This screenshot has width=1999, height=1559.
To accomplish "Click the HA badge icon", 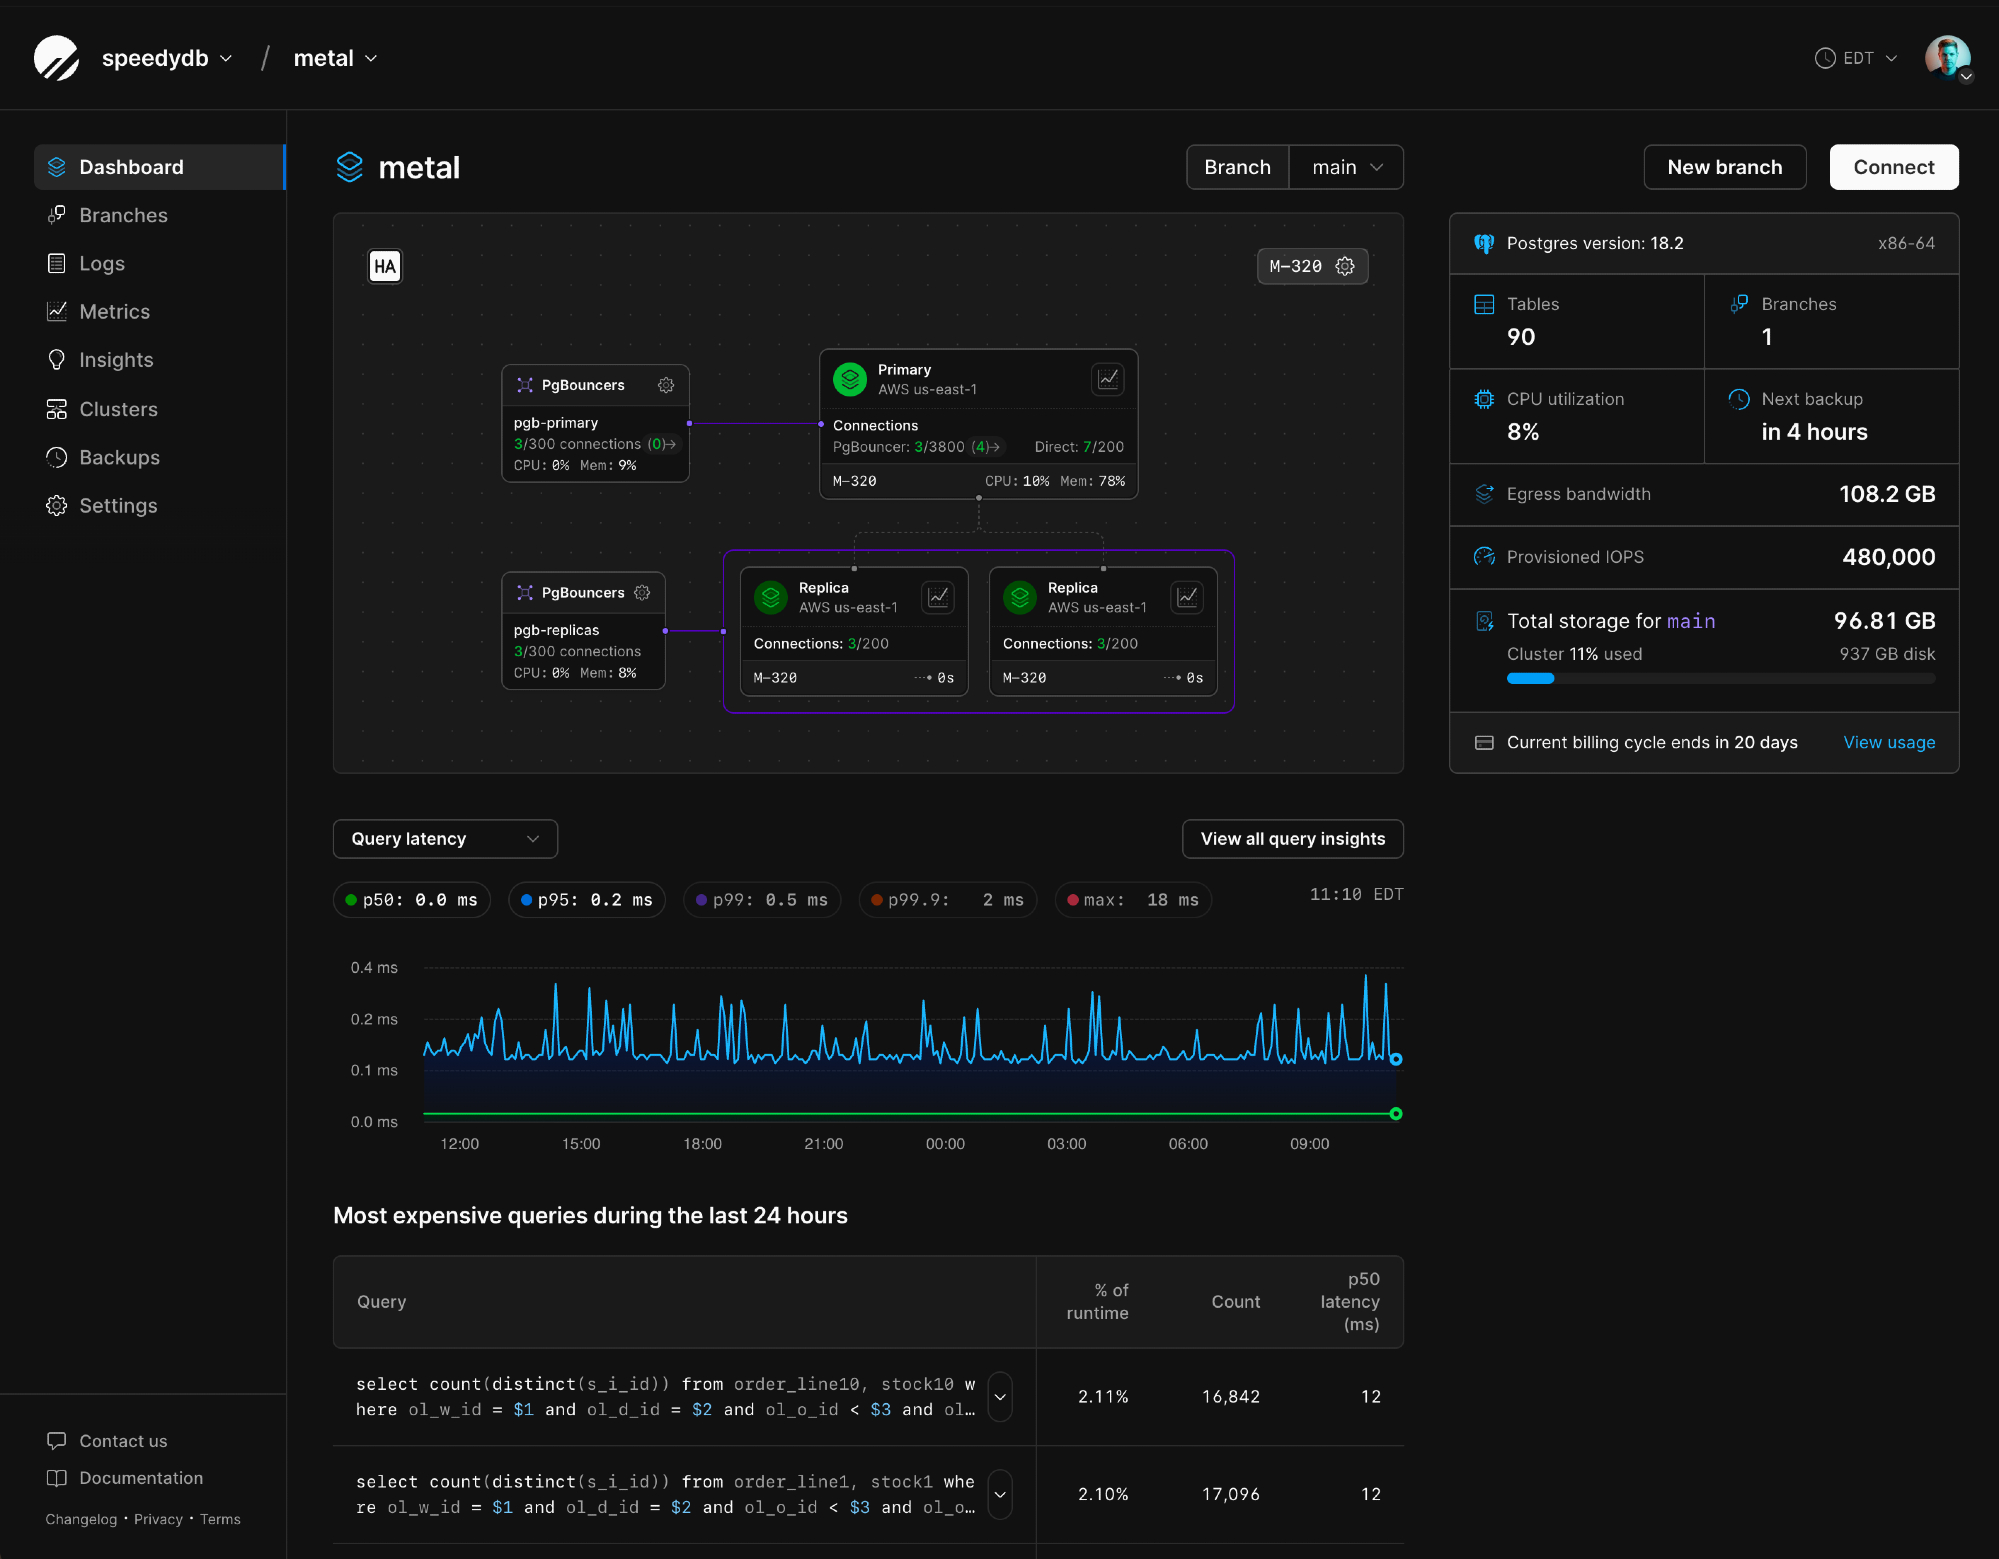I will coord(385,266).
